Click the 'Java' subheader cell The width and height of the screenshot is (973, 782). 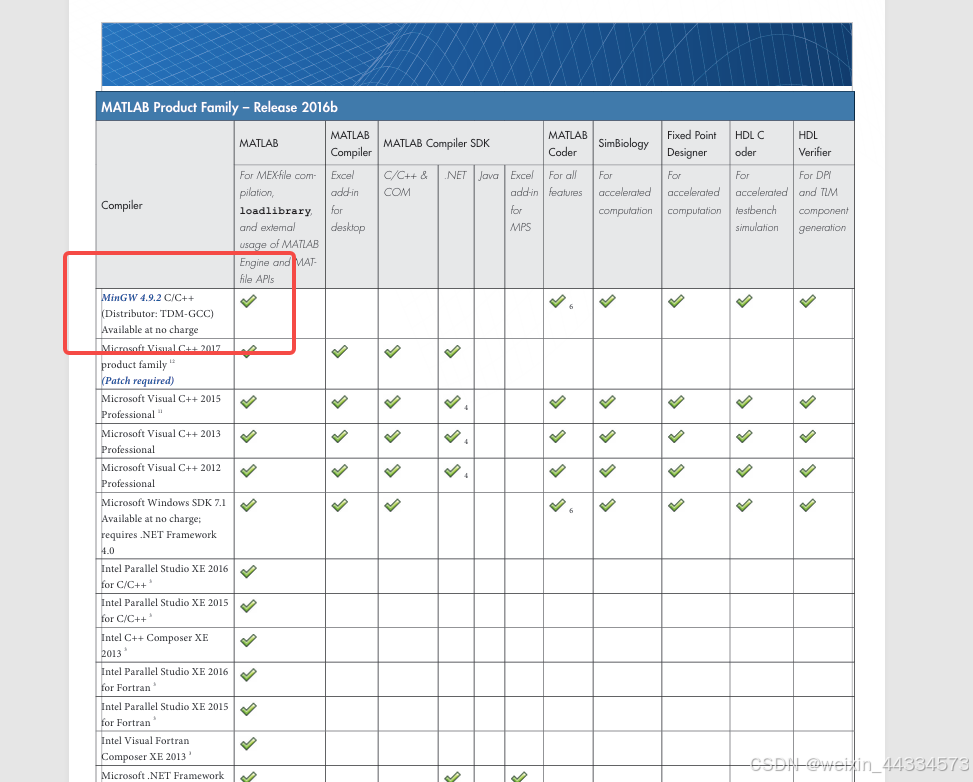[x=490, y=227]
